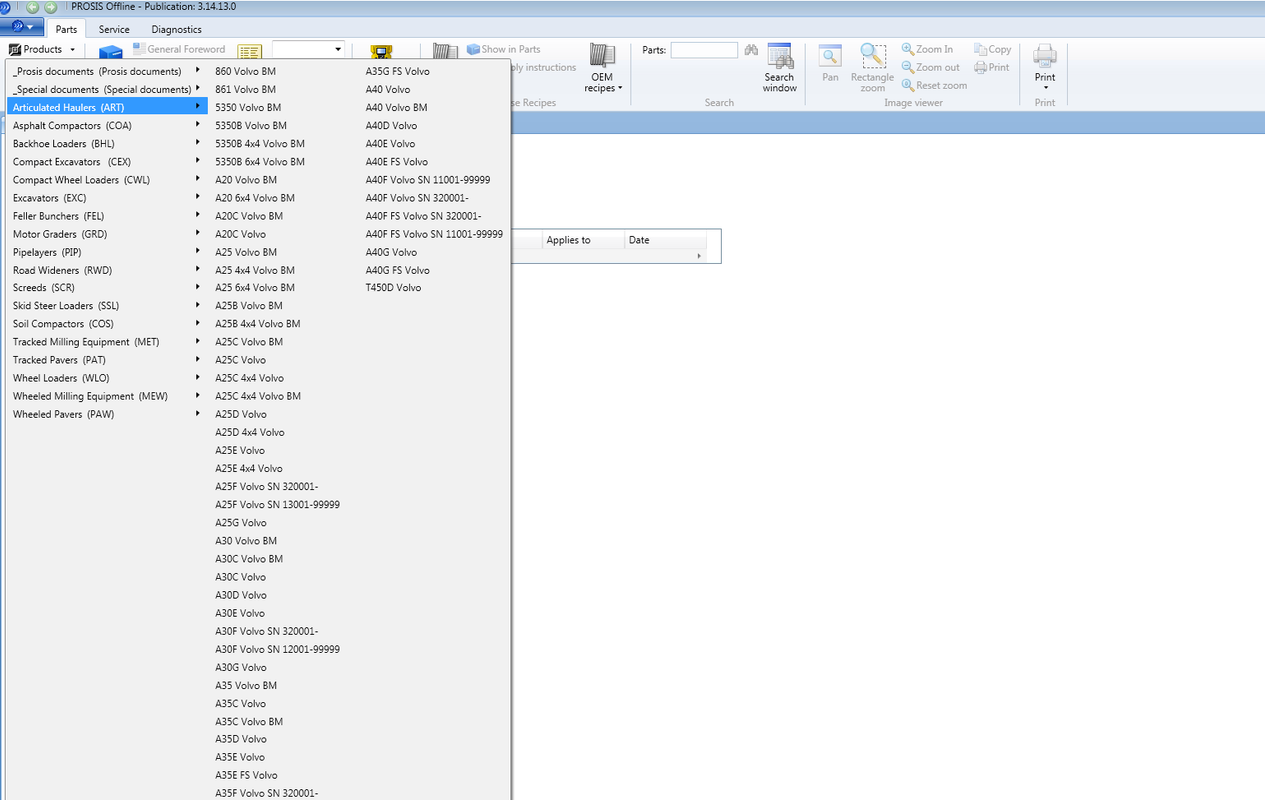The height and width of the screenshot is (800, 1265).
Task: Open Road Wideners (RWD) category
Action: [107, 270]
